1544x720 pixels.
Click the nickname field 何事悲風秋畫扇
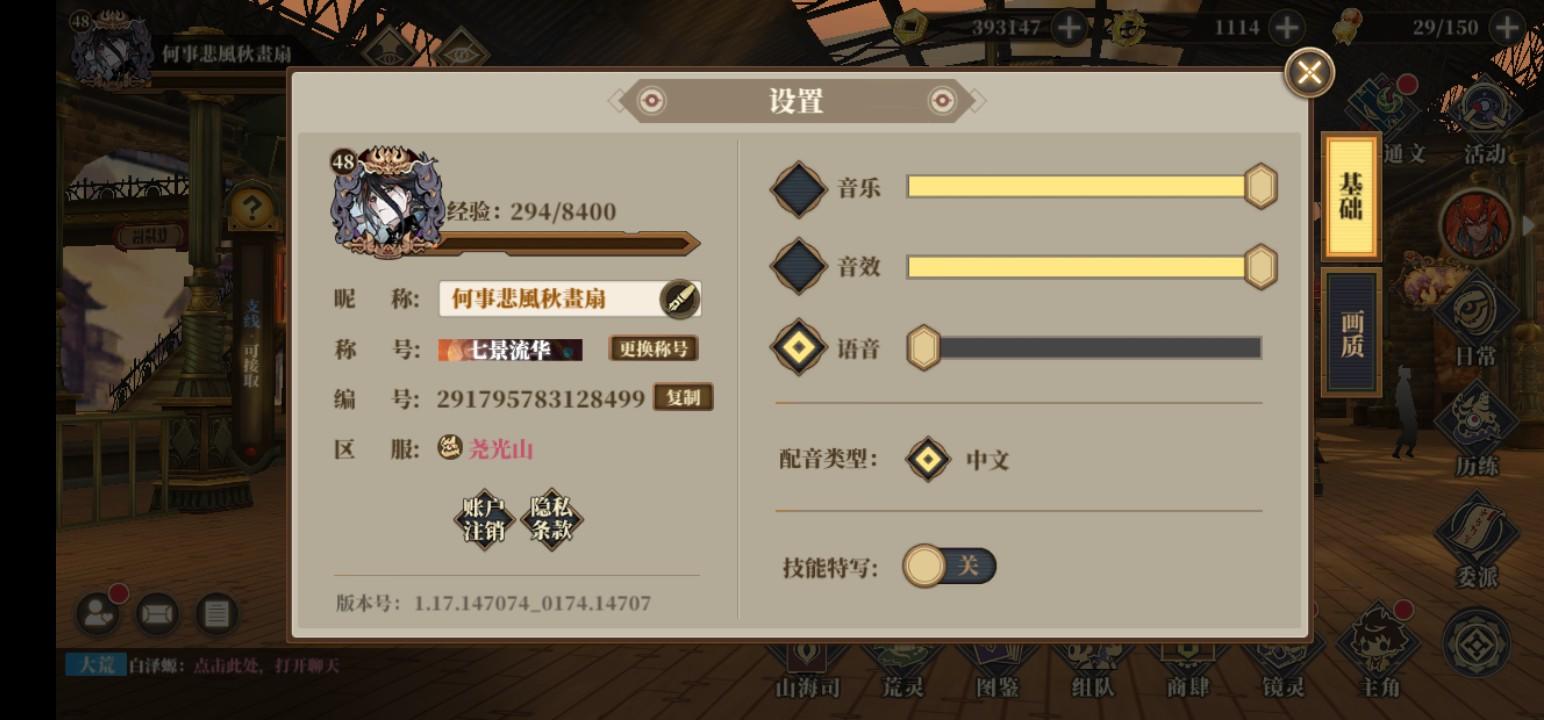570,298
